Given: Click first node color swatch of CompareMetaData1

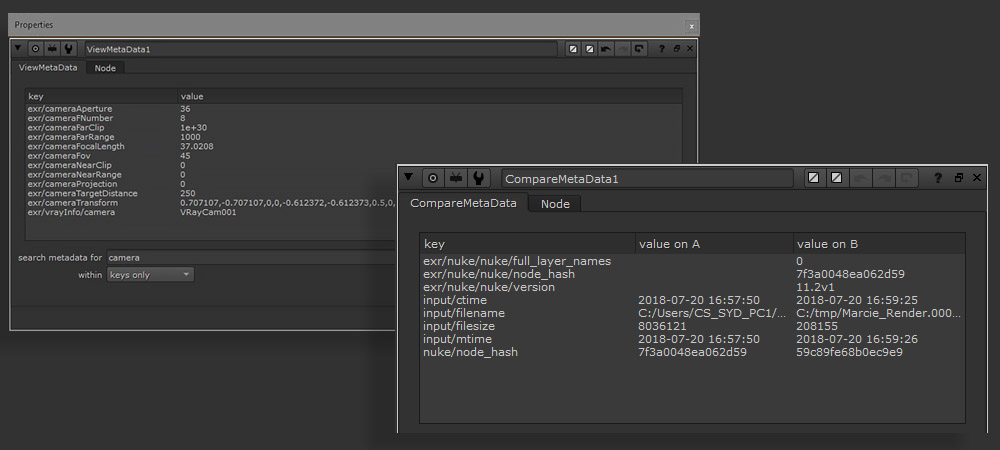Looking at the screenshot, I should 813,178.
